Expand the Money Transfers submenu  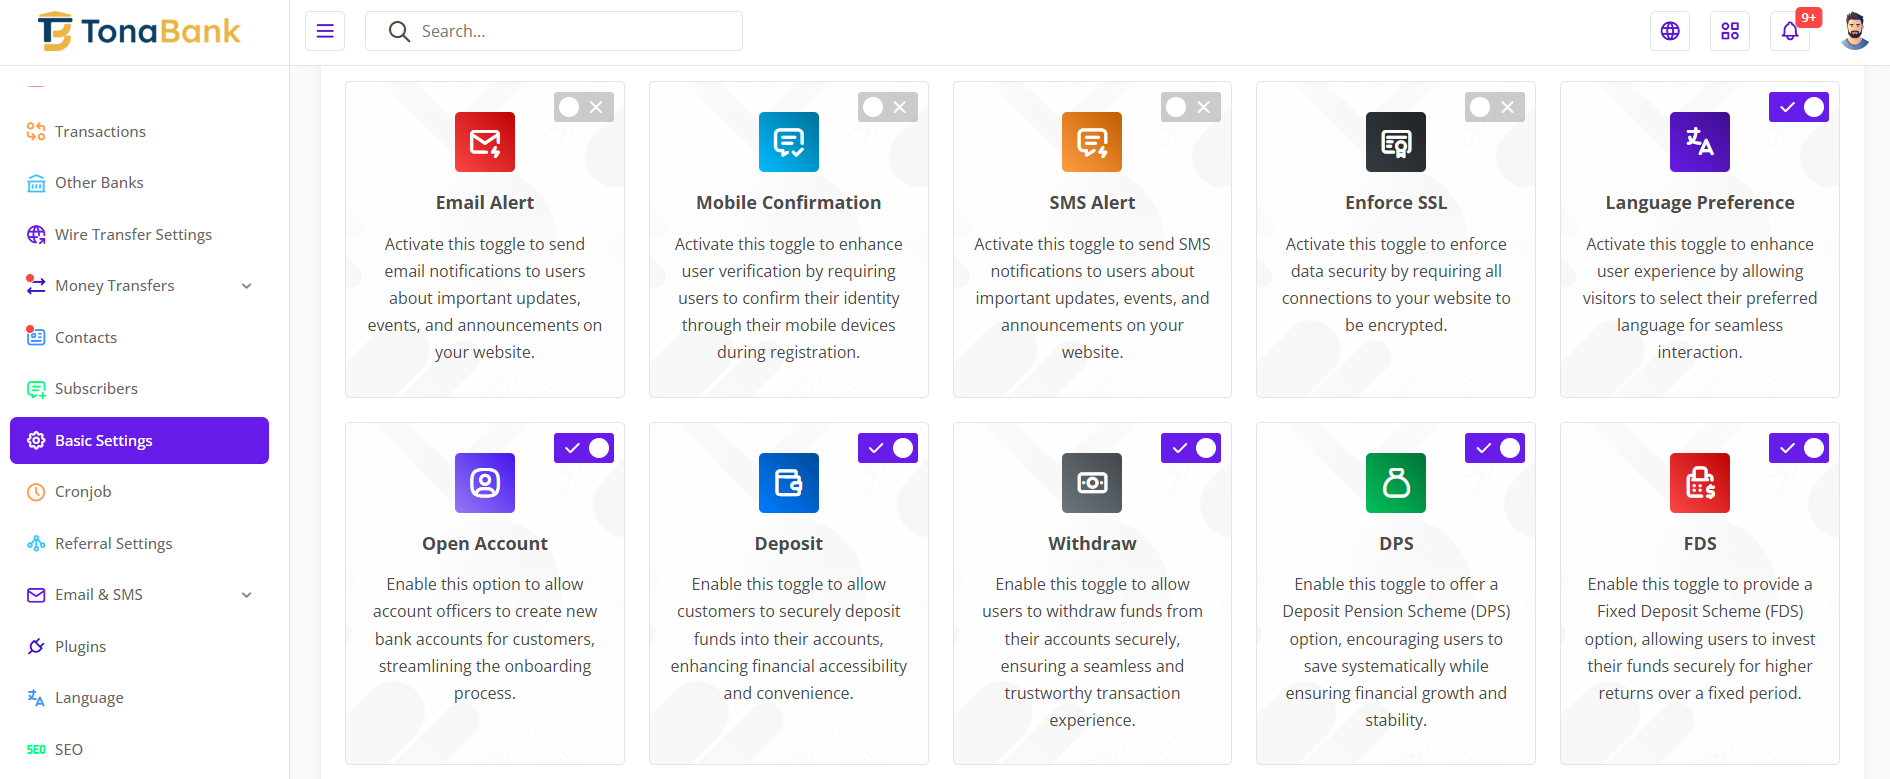tap(140, 286)
